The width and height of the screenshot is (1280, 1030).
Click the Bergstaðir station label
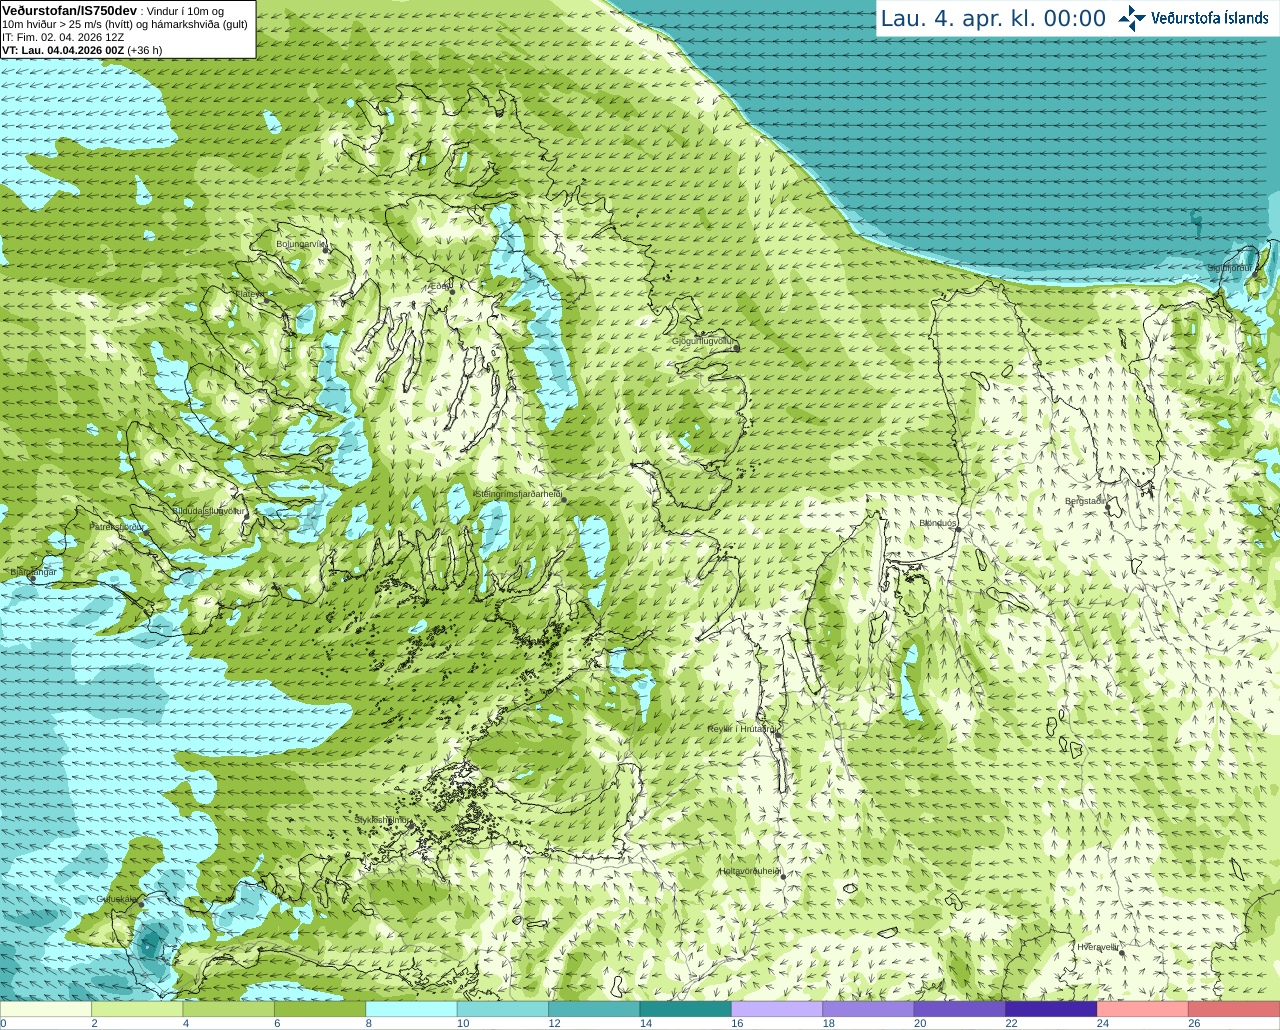pyautogui.click(x=1087, y=501)
